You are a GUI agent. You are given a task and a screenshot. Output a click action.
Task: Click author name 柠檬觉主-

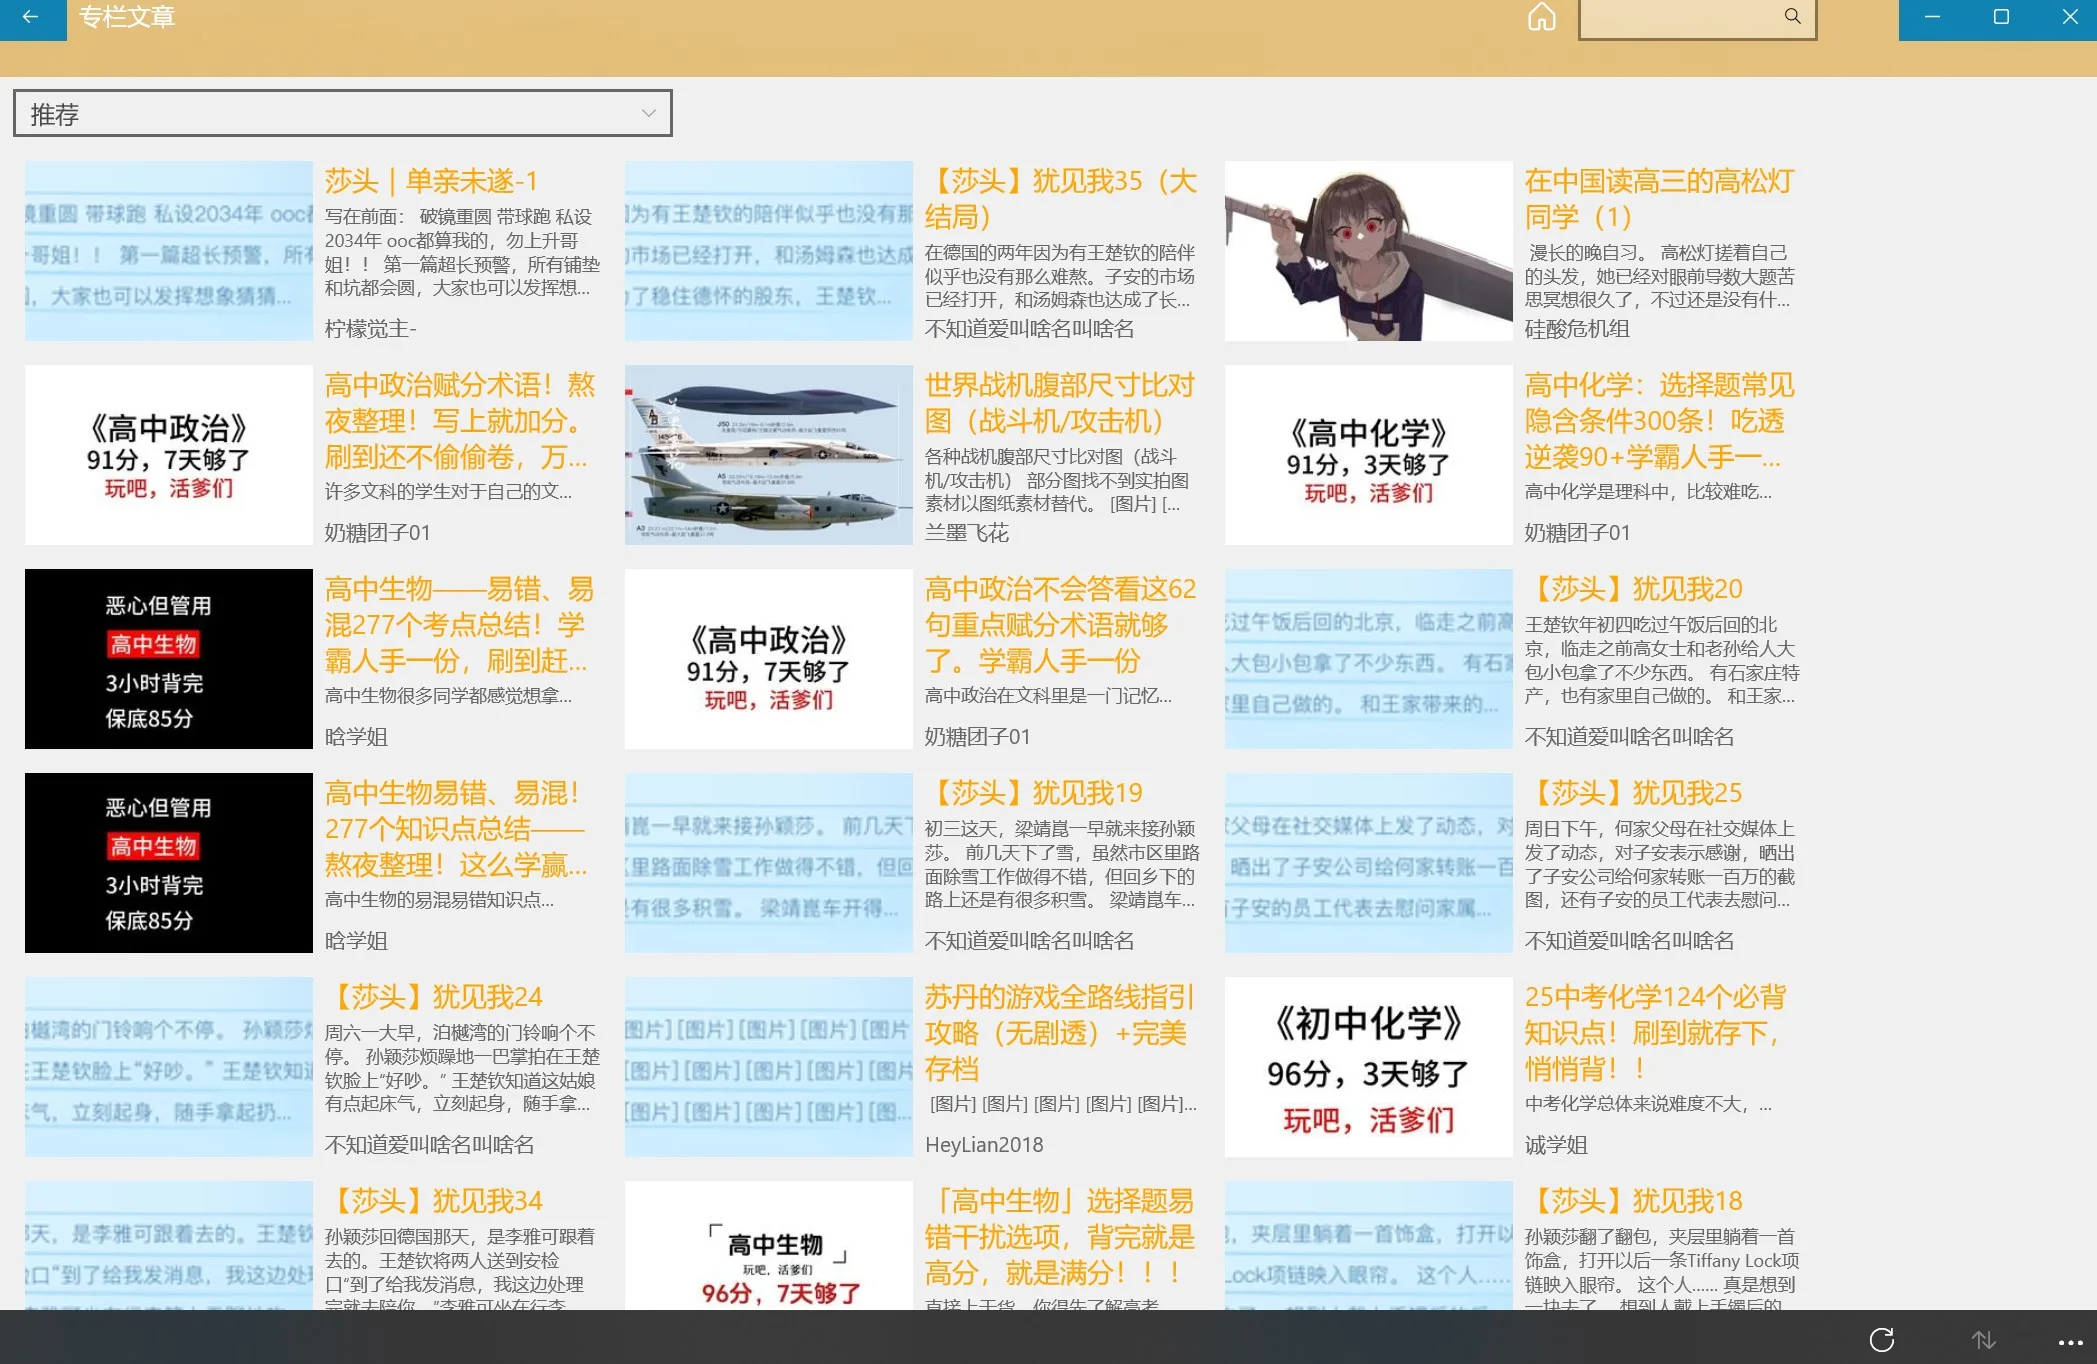point(370,329)
